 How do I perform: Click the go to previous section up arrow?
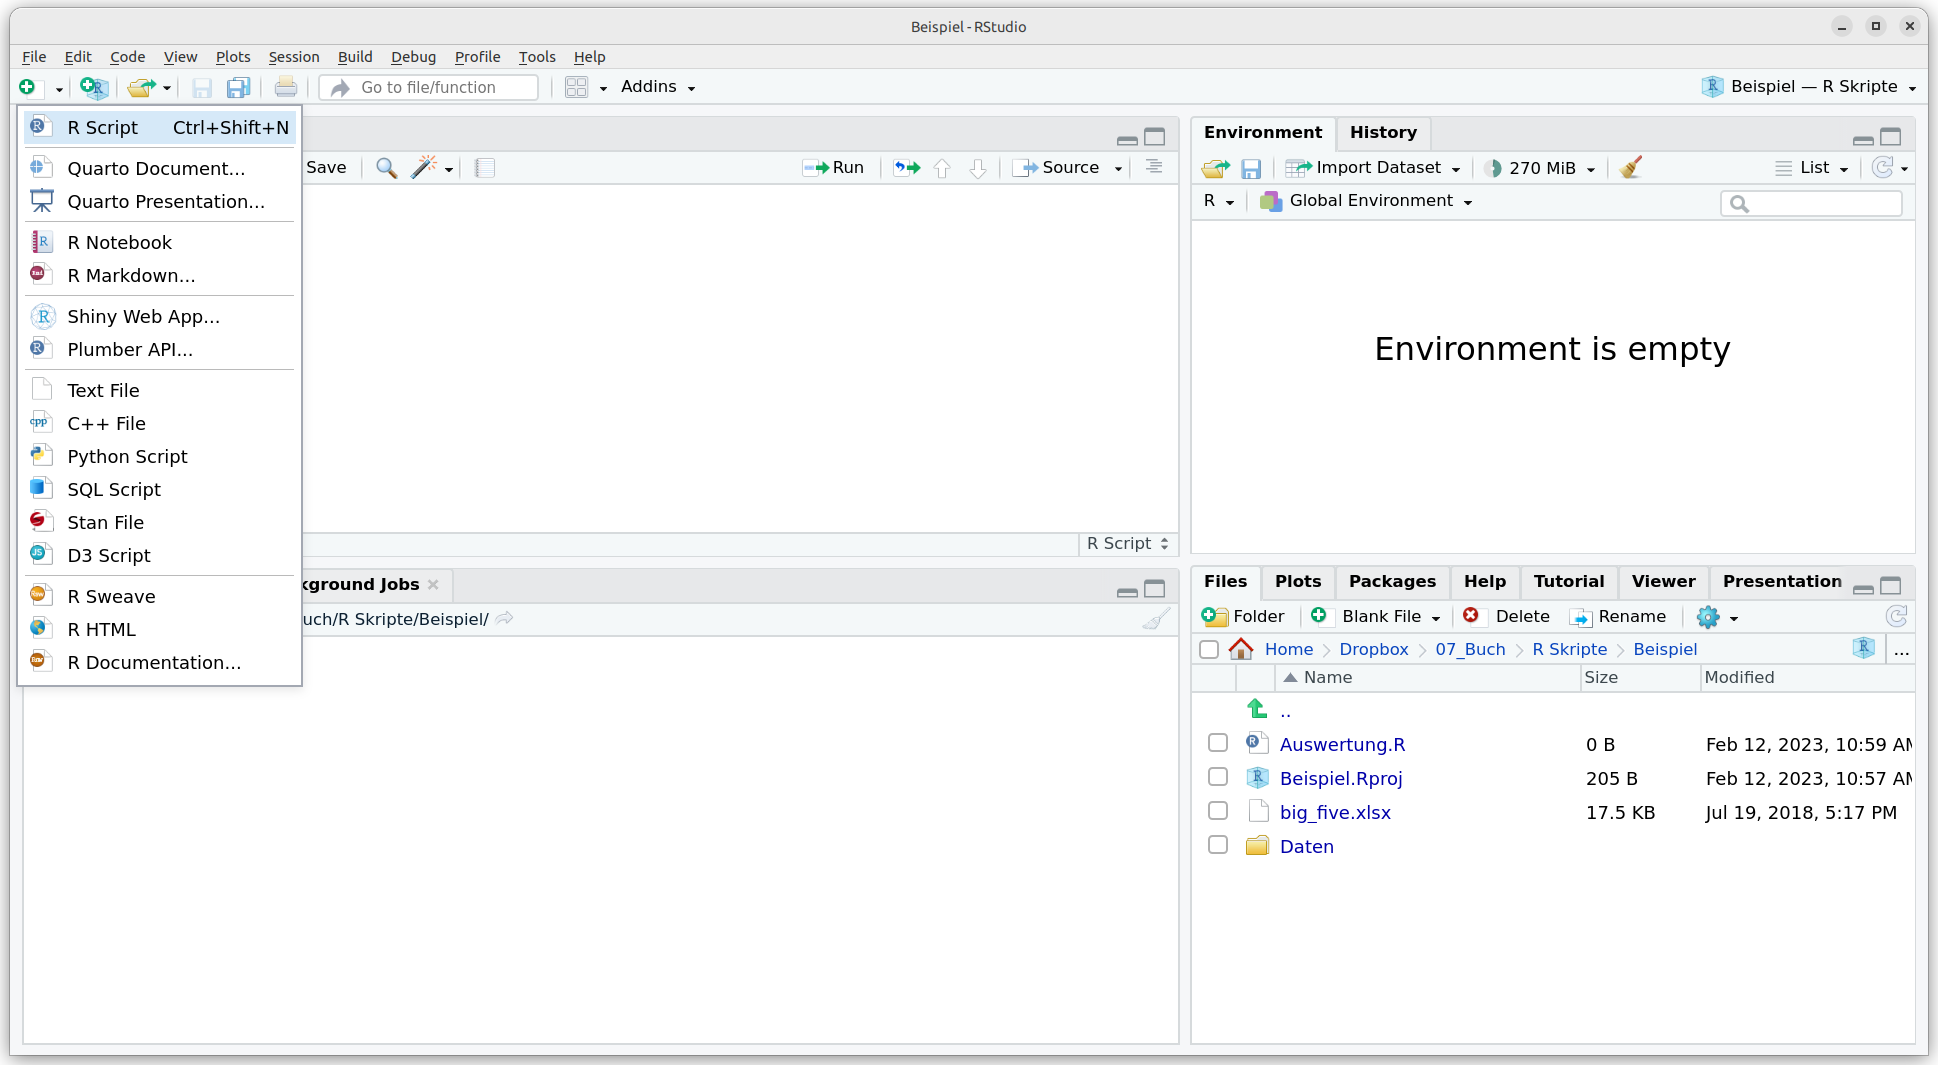[942, 167]
